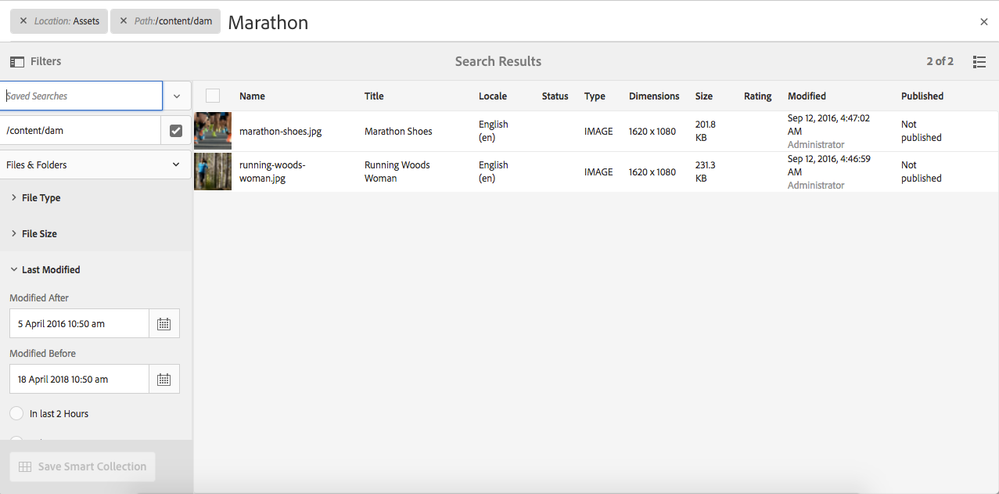The image size is (999, 494).
Task: Open the Saved Searches dropdown arrow
Action: (x=176, y=97)
